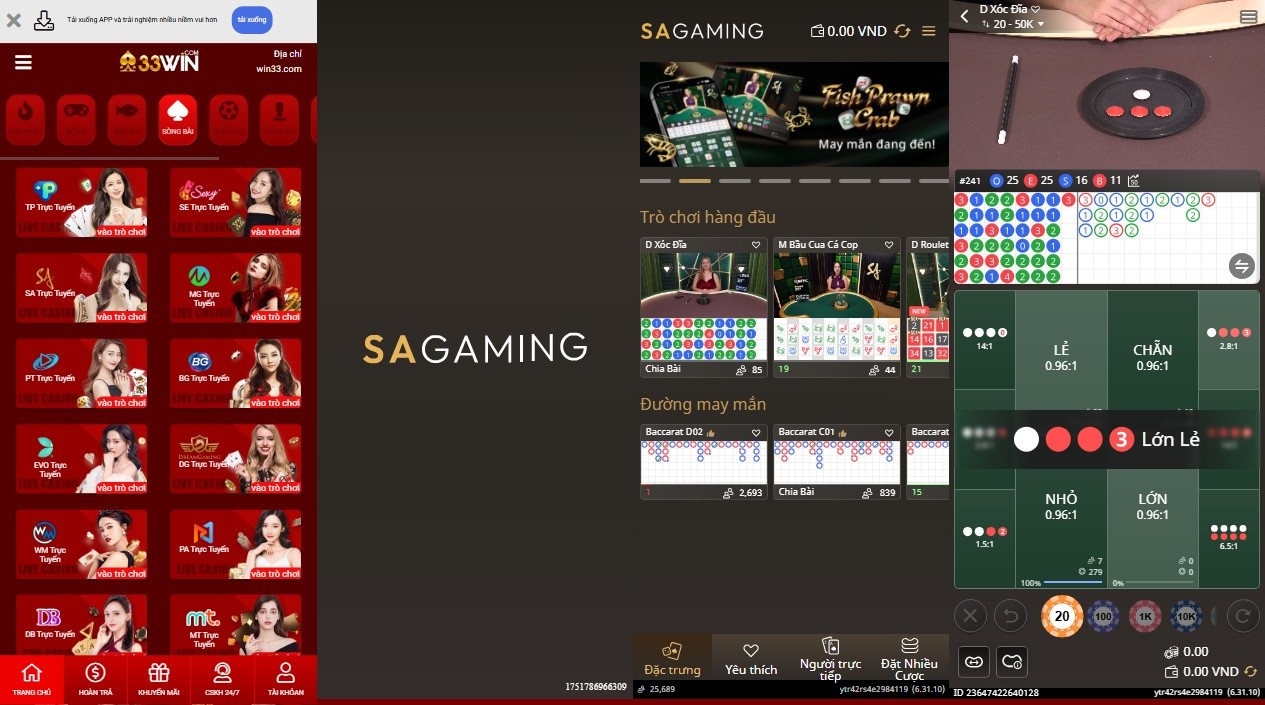
Task: Favorite D Xóc Đĩa card in lobby
Action: 757,245
